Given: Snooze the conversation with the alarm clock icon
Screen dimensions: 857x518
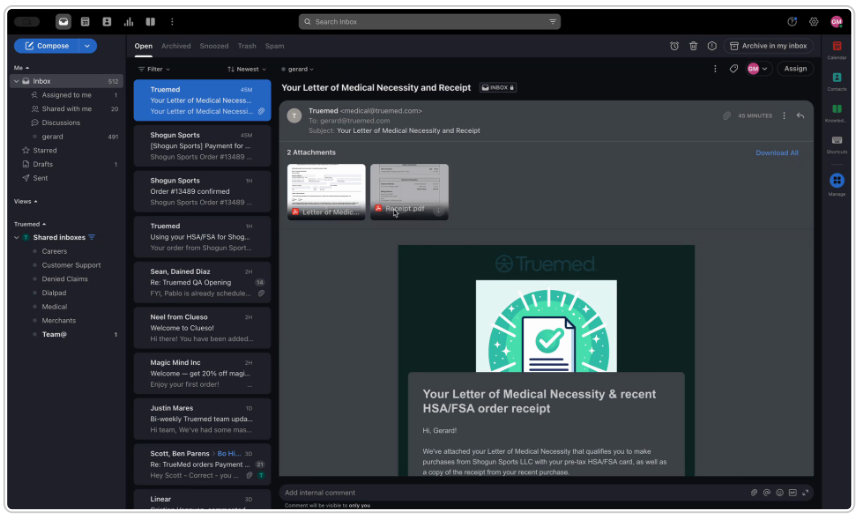Looking at the screenshot, I should [x=674, y=46].
